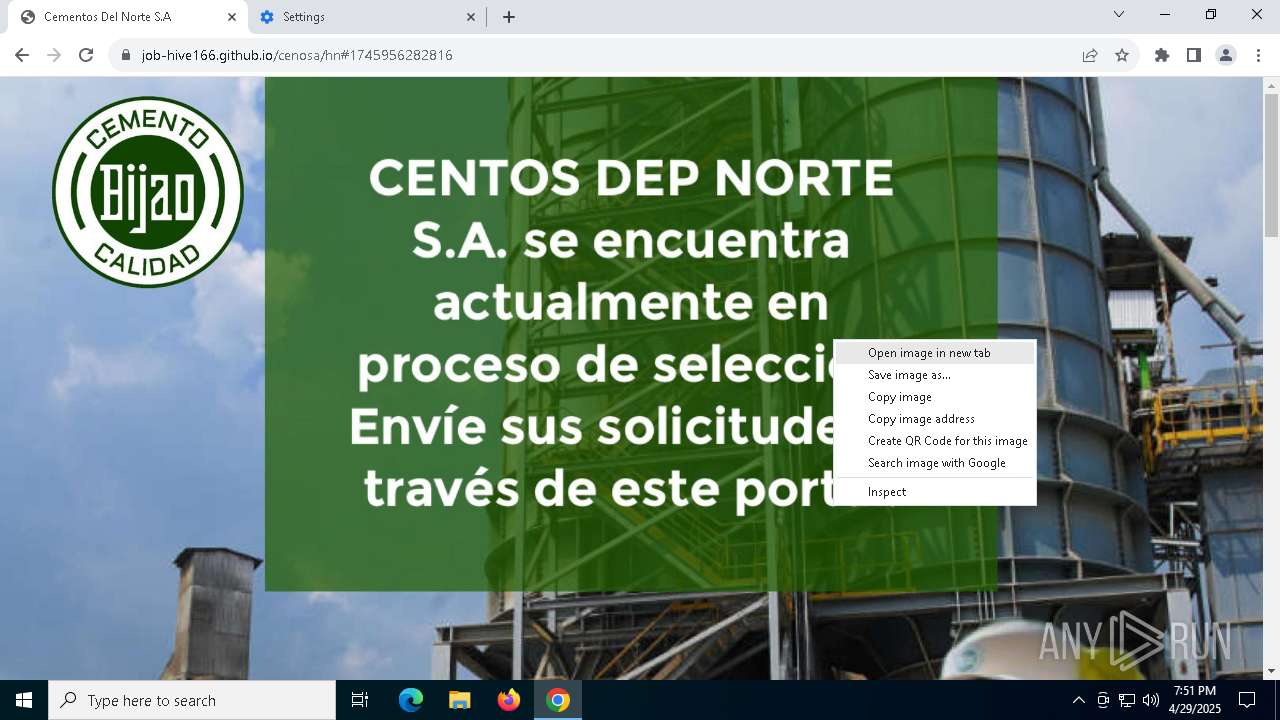Image resolution: width=1280 pixels, height=720 pixels.
Task: Open the Windows Start menu
Action: click(x=24, y=700)
